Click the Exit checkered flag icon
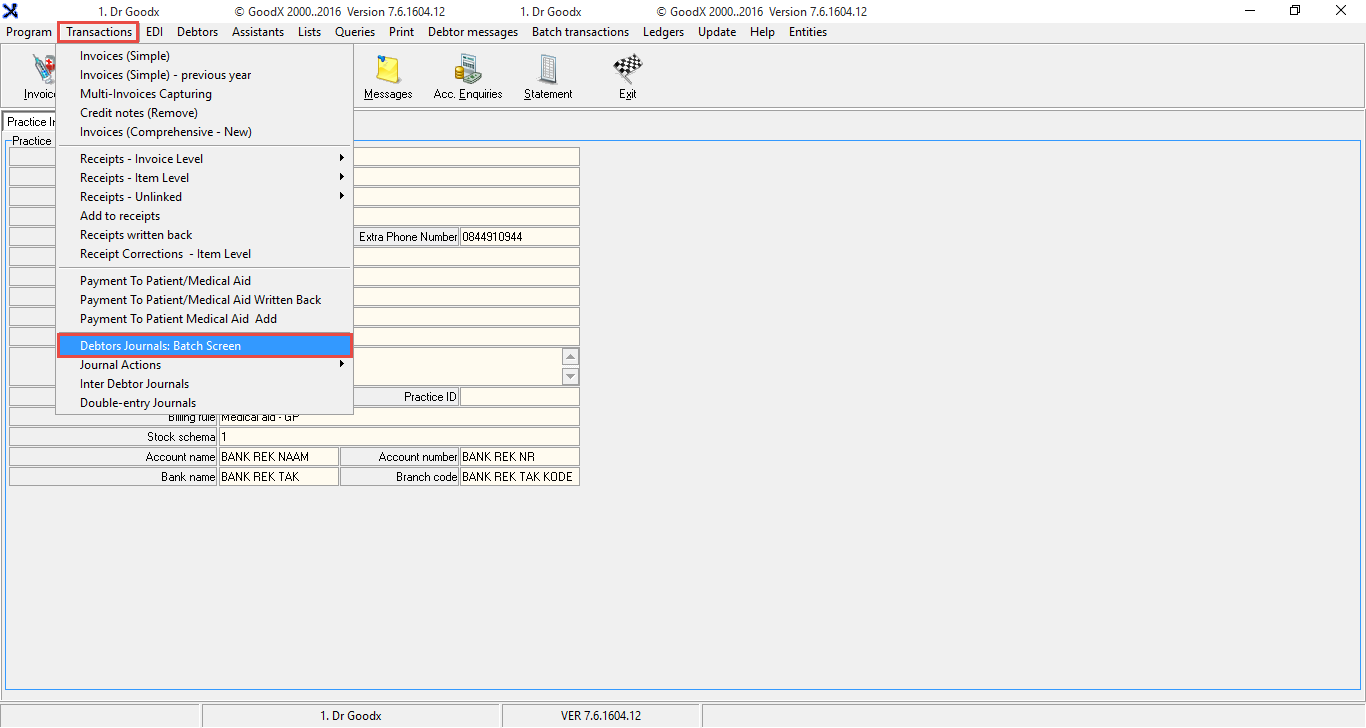Image resolution: width=1366 pixels, height=728 pixels. (627, 69)
